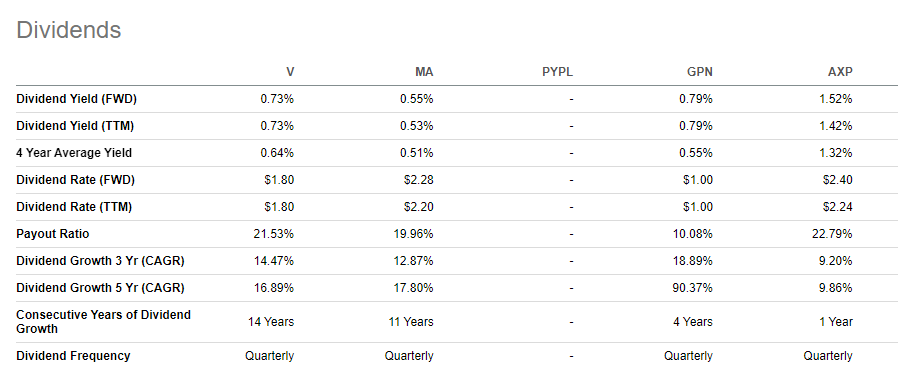Click the GPN ticker header
The image size is (898, 383).
[x=700, y=72]
